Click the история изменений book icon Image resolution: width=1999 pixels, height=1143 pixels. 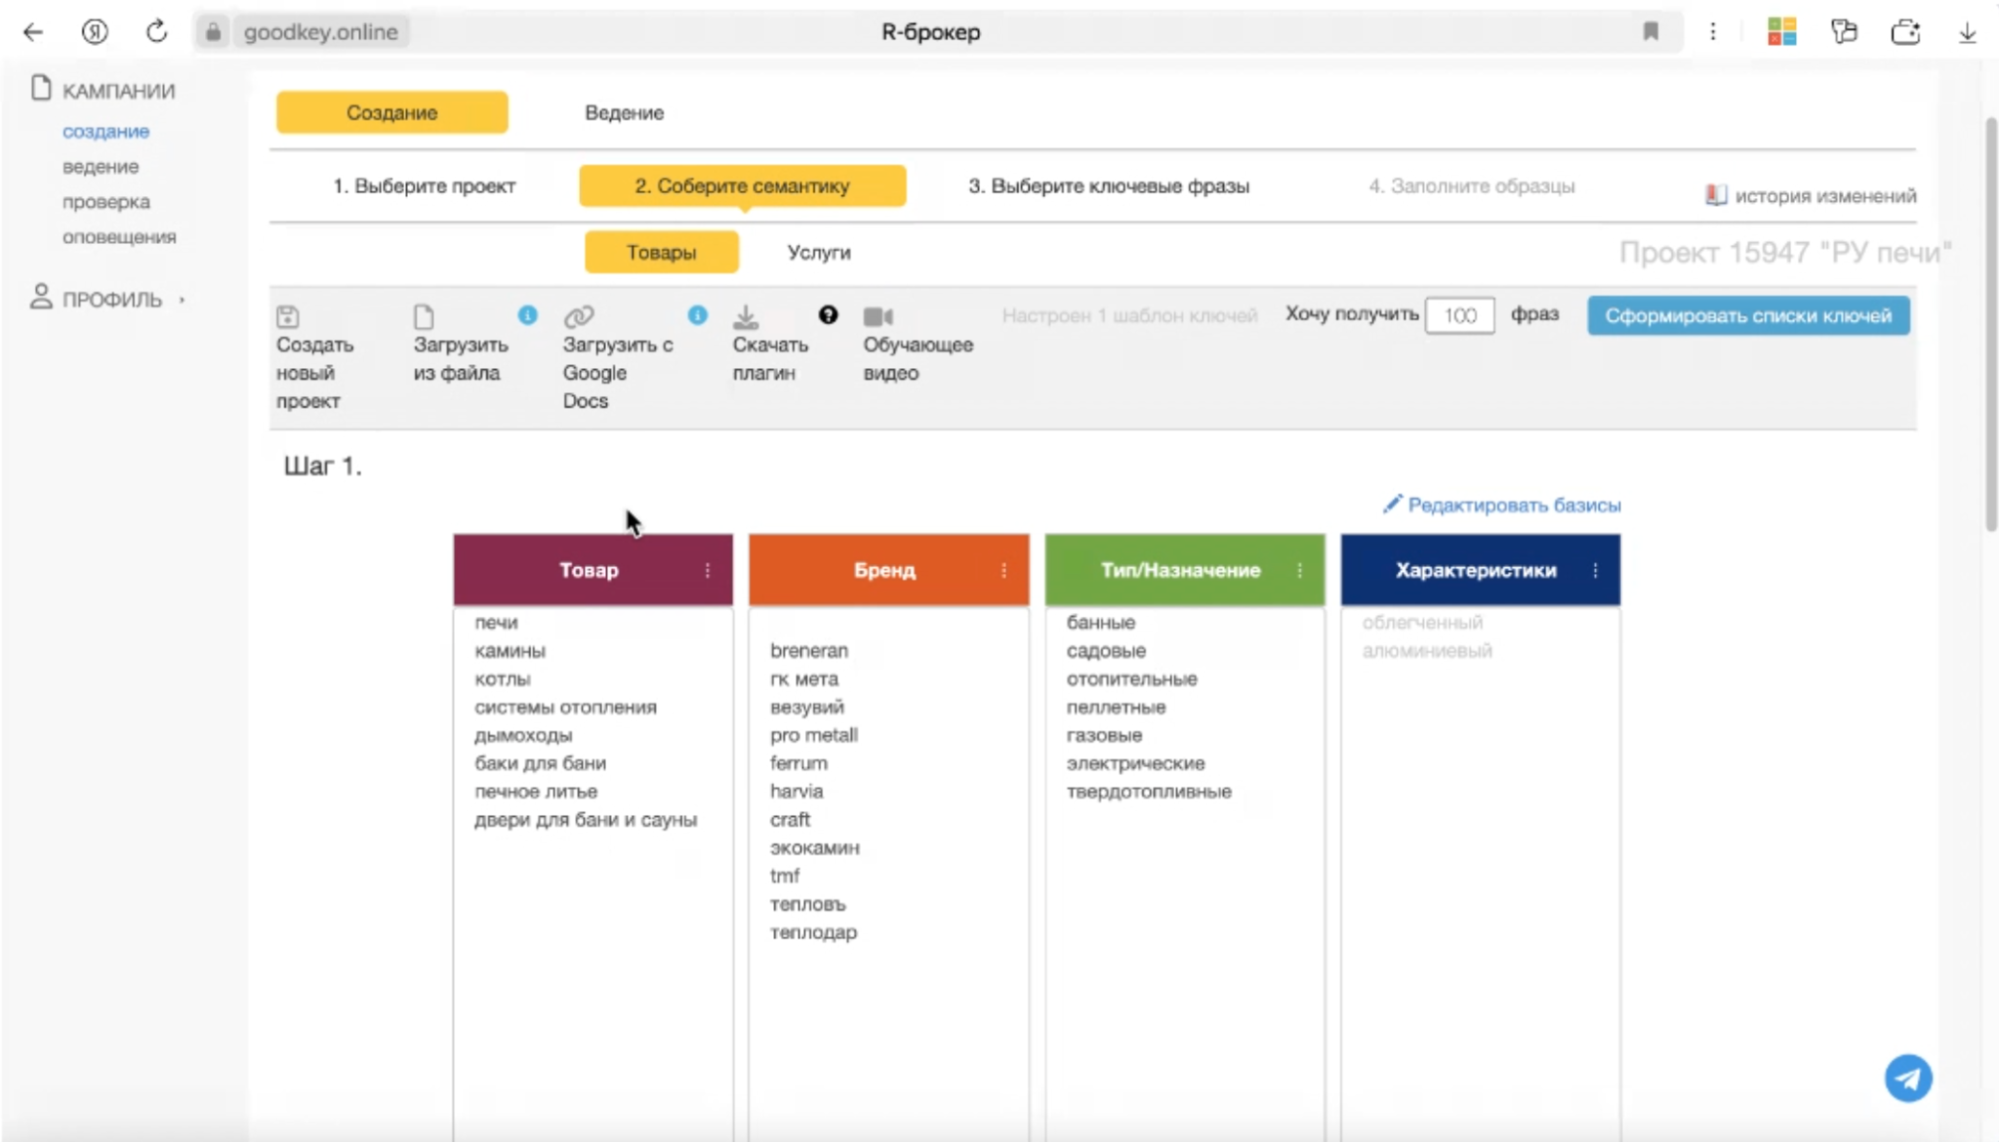point(1716,195)
